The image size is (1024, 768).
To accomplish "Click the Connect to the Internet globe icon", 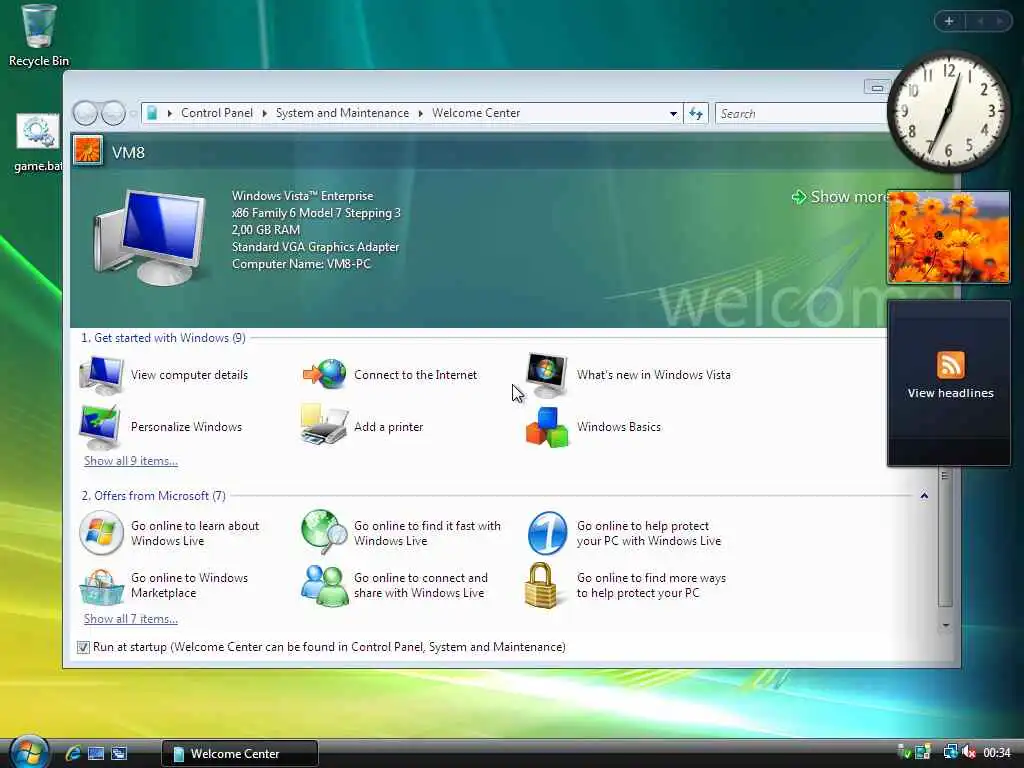I will tap(324, 374).
